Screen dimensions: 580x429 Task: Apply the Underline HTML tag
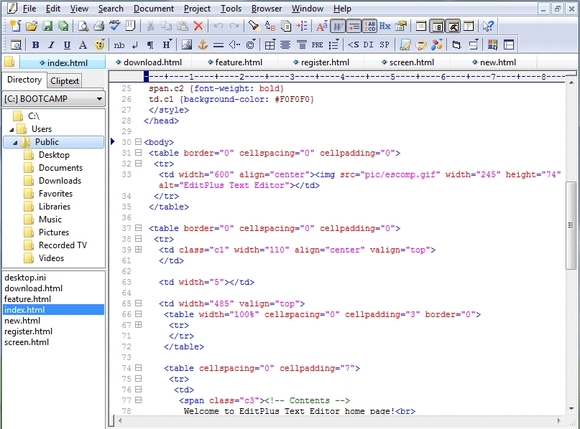(x=67, y=45)
